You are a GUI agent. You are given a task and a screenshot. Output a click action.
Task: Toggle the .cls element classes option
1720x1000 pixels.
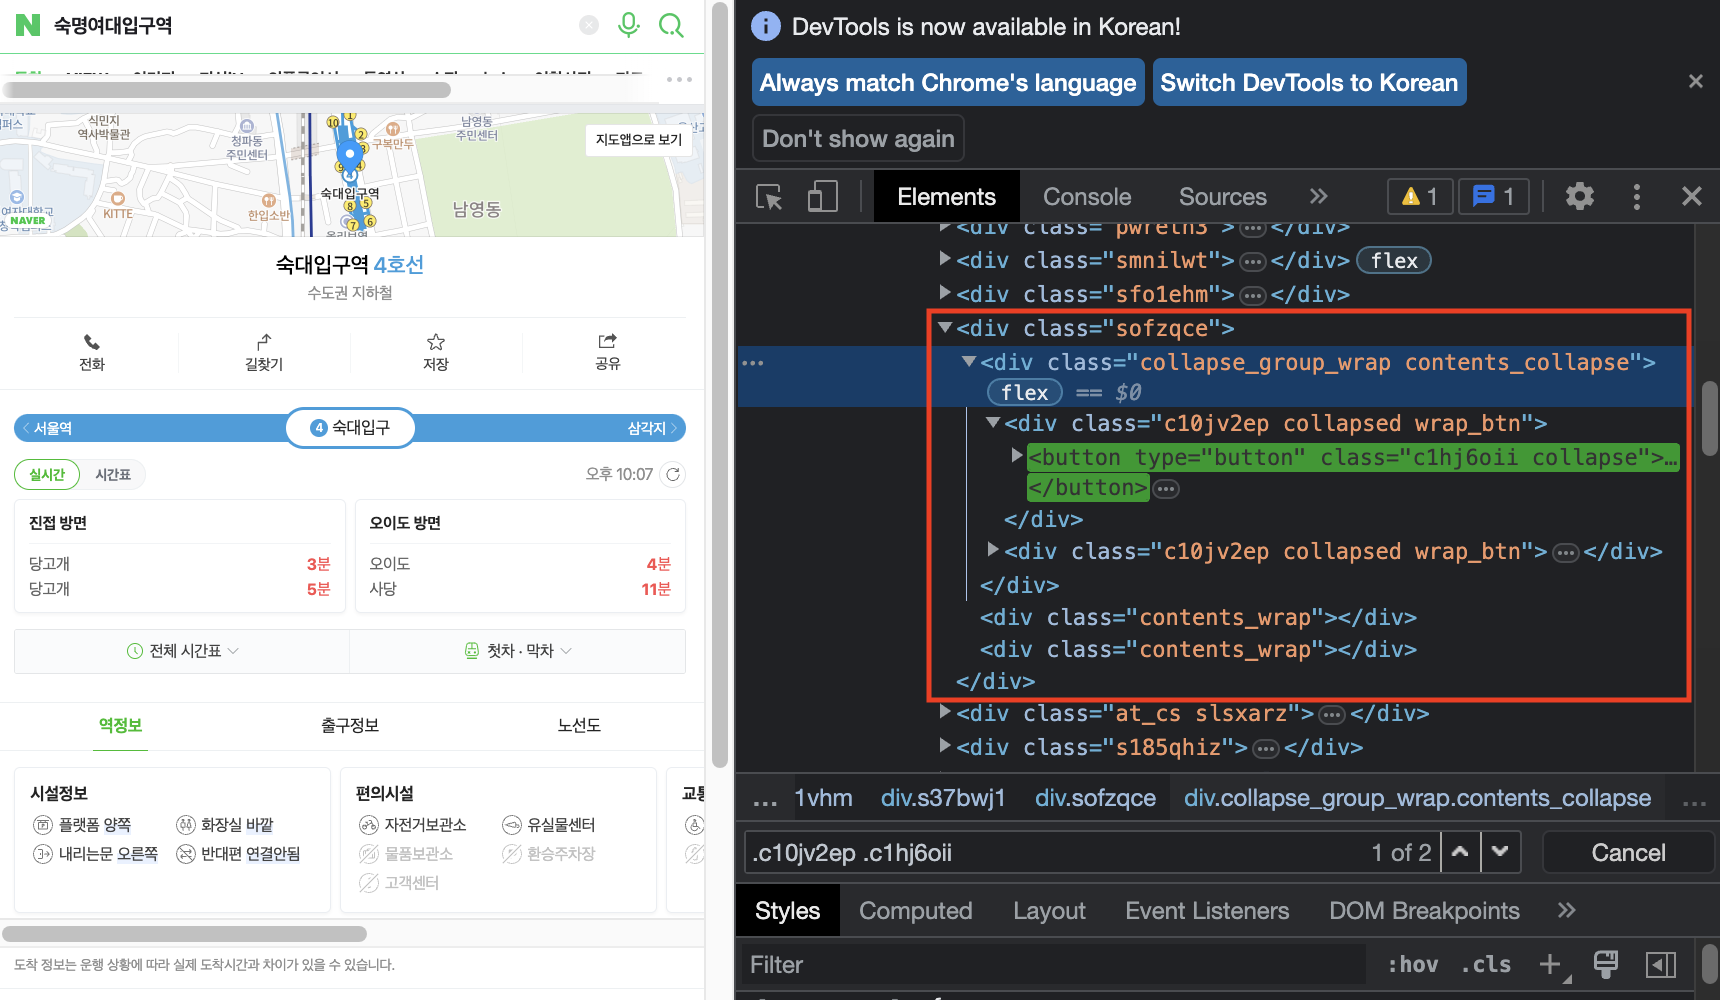tap(1486, 964)
